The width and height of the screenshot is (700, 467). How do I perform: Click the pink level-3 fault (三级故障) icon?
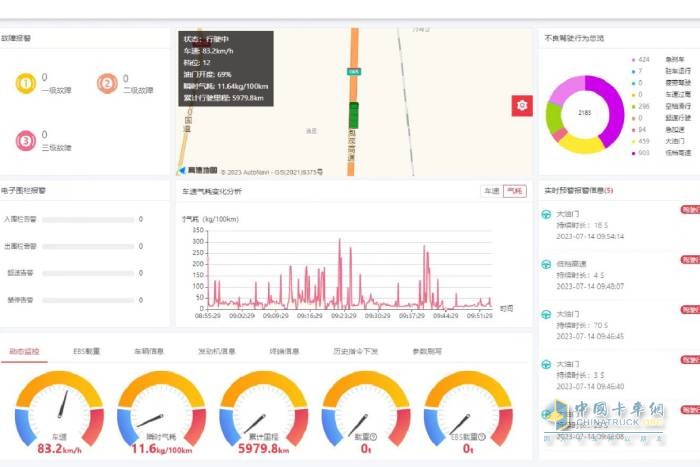(25, 141)
